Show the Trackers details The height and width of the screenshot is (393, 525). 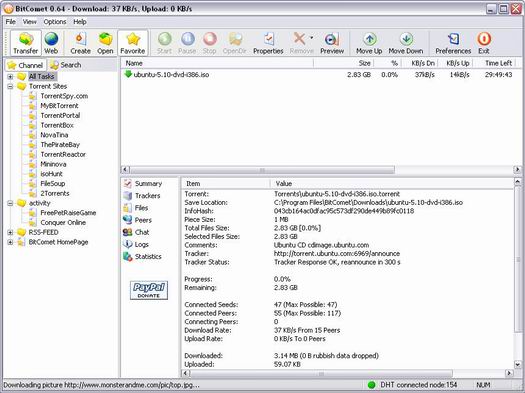click(x=142, y=196)
